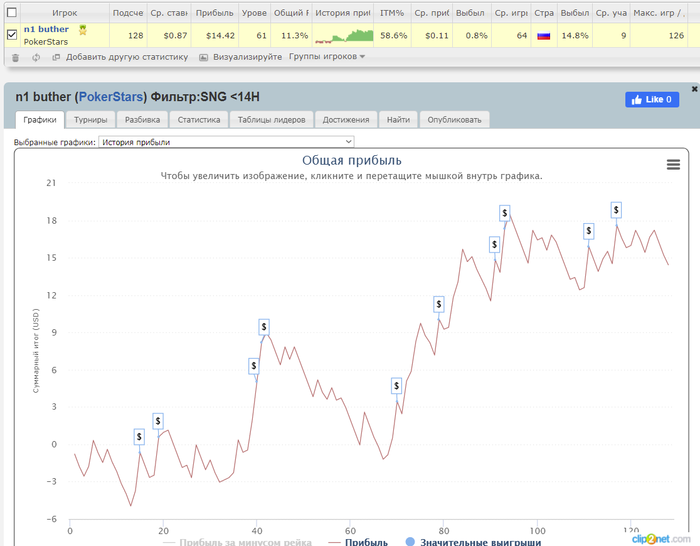Click the average stake value $0.87
The image size is (700, 546).
175,35
